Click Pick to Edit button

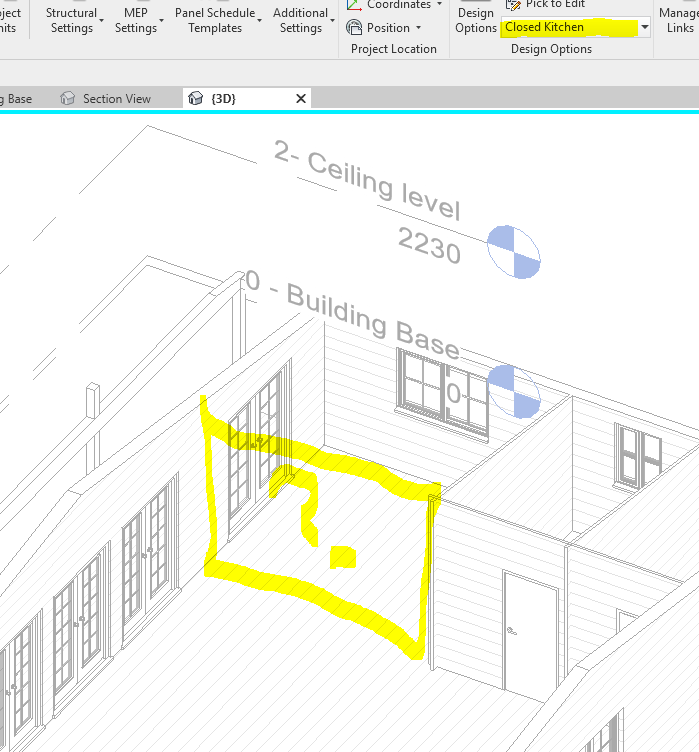(545, 5)
